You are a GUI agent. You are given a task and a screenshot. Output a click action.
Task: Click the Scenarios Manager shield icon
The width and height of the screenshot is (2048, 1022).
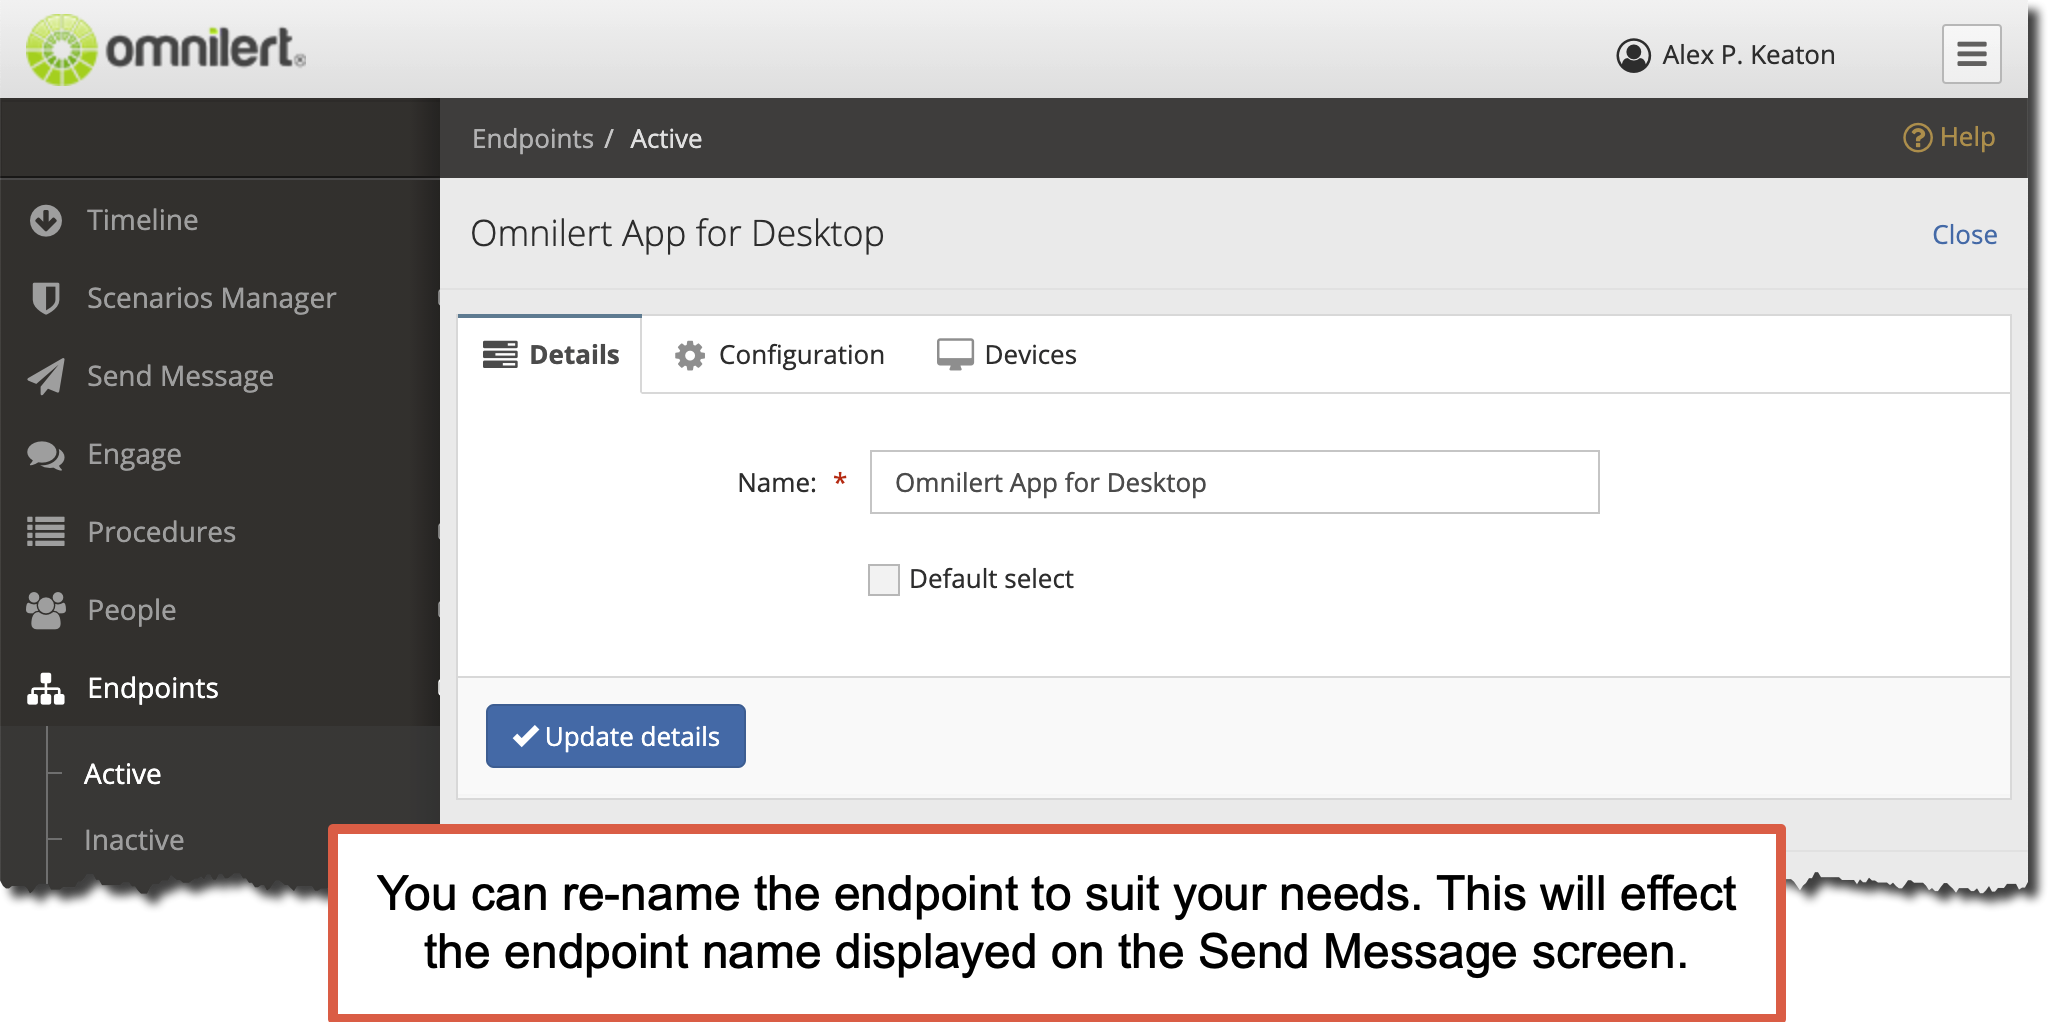coord(46,298)
